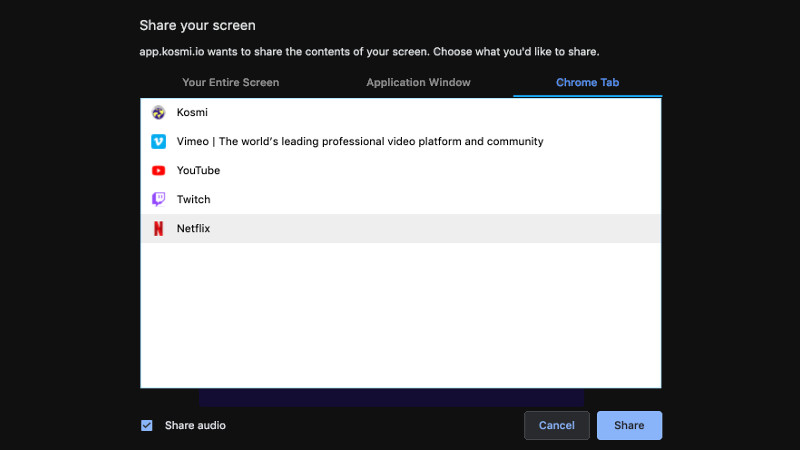800x450 pixels.
Task: Click the purple Twitch icon
Action: tap(158, 200)
